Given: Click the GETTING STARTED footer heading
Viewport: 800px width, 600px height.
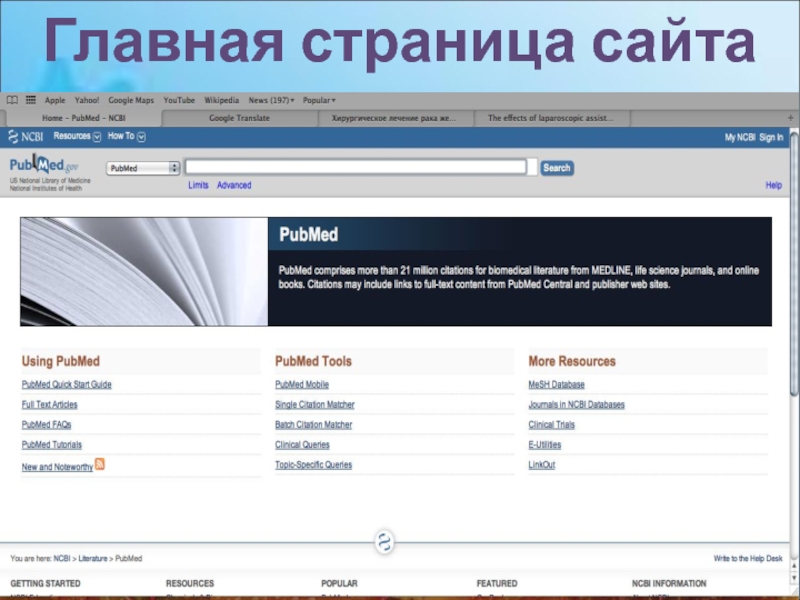Looking at the screenshot, I should coord(45,583).
